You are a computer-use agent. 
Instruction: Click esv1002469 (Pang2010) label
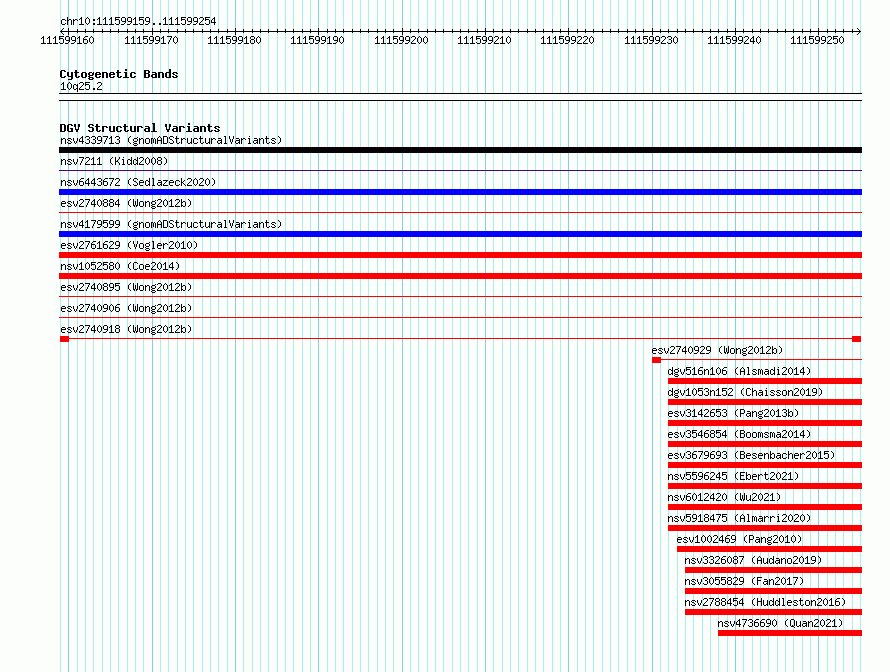[740, 539]
